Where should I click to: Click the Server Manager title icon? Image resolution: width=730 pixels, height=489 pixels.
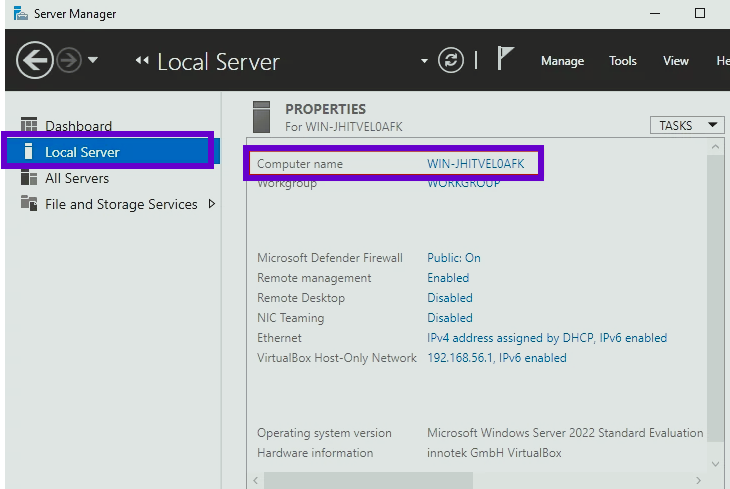(x=20, y=13)
